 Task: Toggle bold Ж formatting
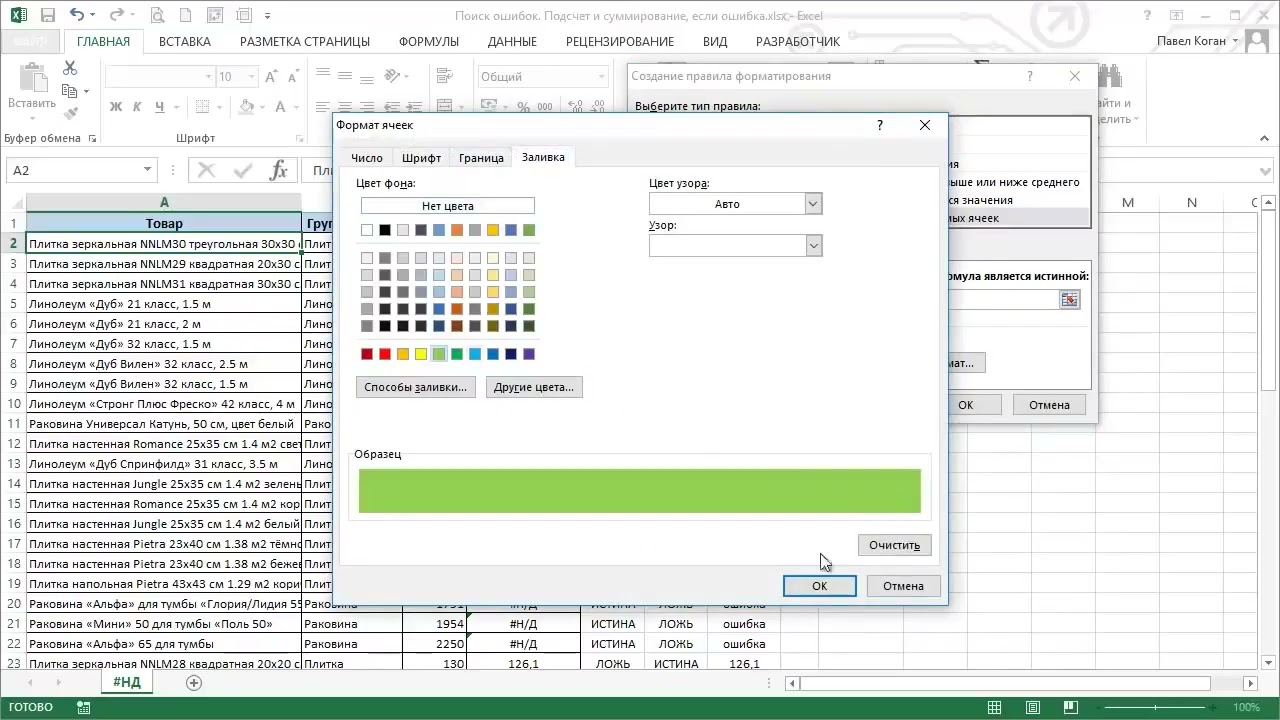point(116,107)
